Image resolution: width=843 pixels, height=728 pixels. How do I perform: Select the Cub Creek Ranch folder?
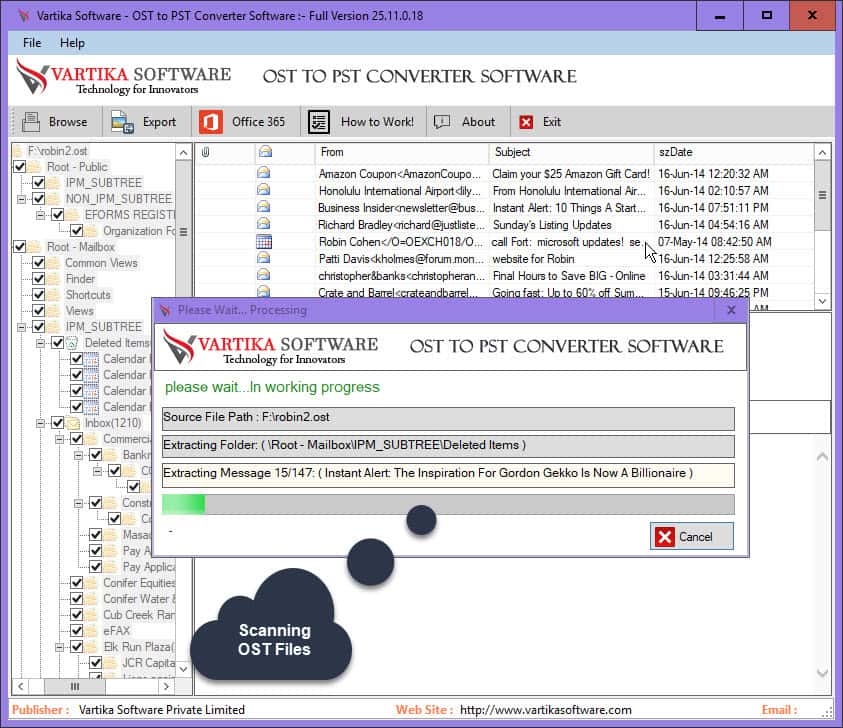[139, 615]
